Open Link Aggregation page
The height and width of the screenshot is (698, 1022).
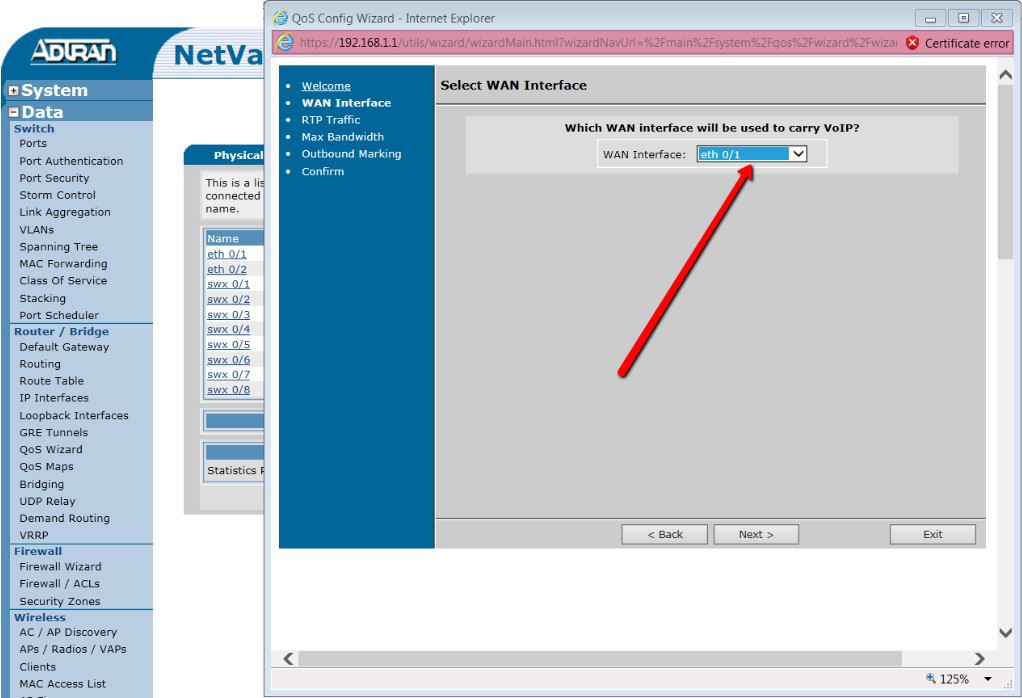tap(65, 212)
